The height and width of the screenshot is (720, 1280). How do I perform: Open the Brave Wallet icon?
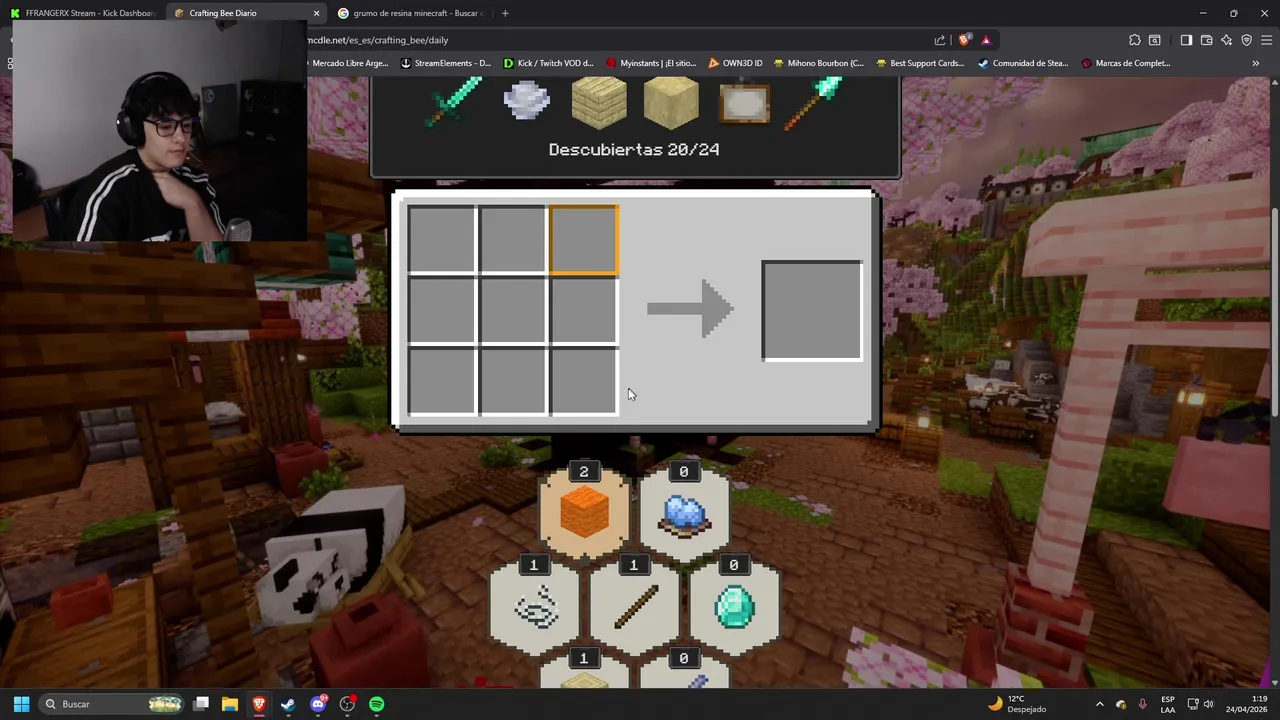[x=1206, y=40]
